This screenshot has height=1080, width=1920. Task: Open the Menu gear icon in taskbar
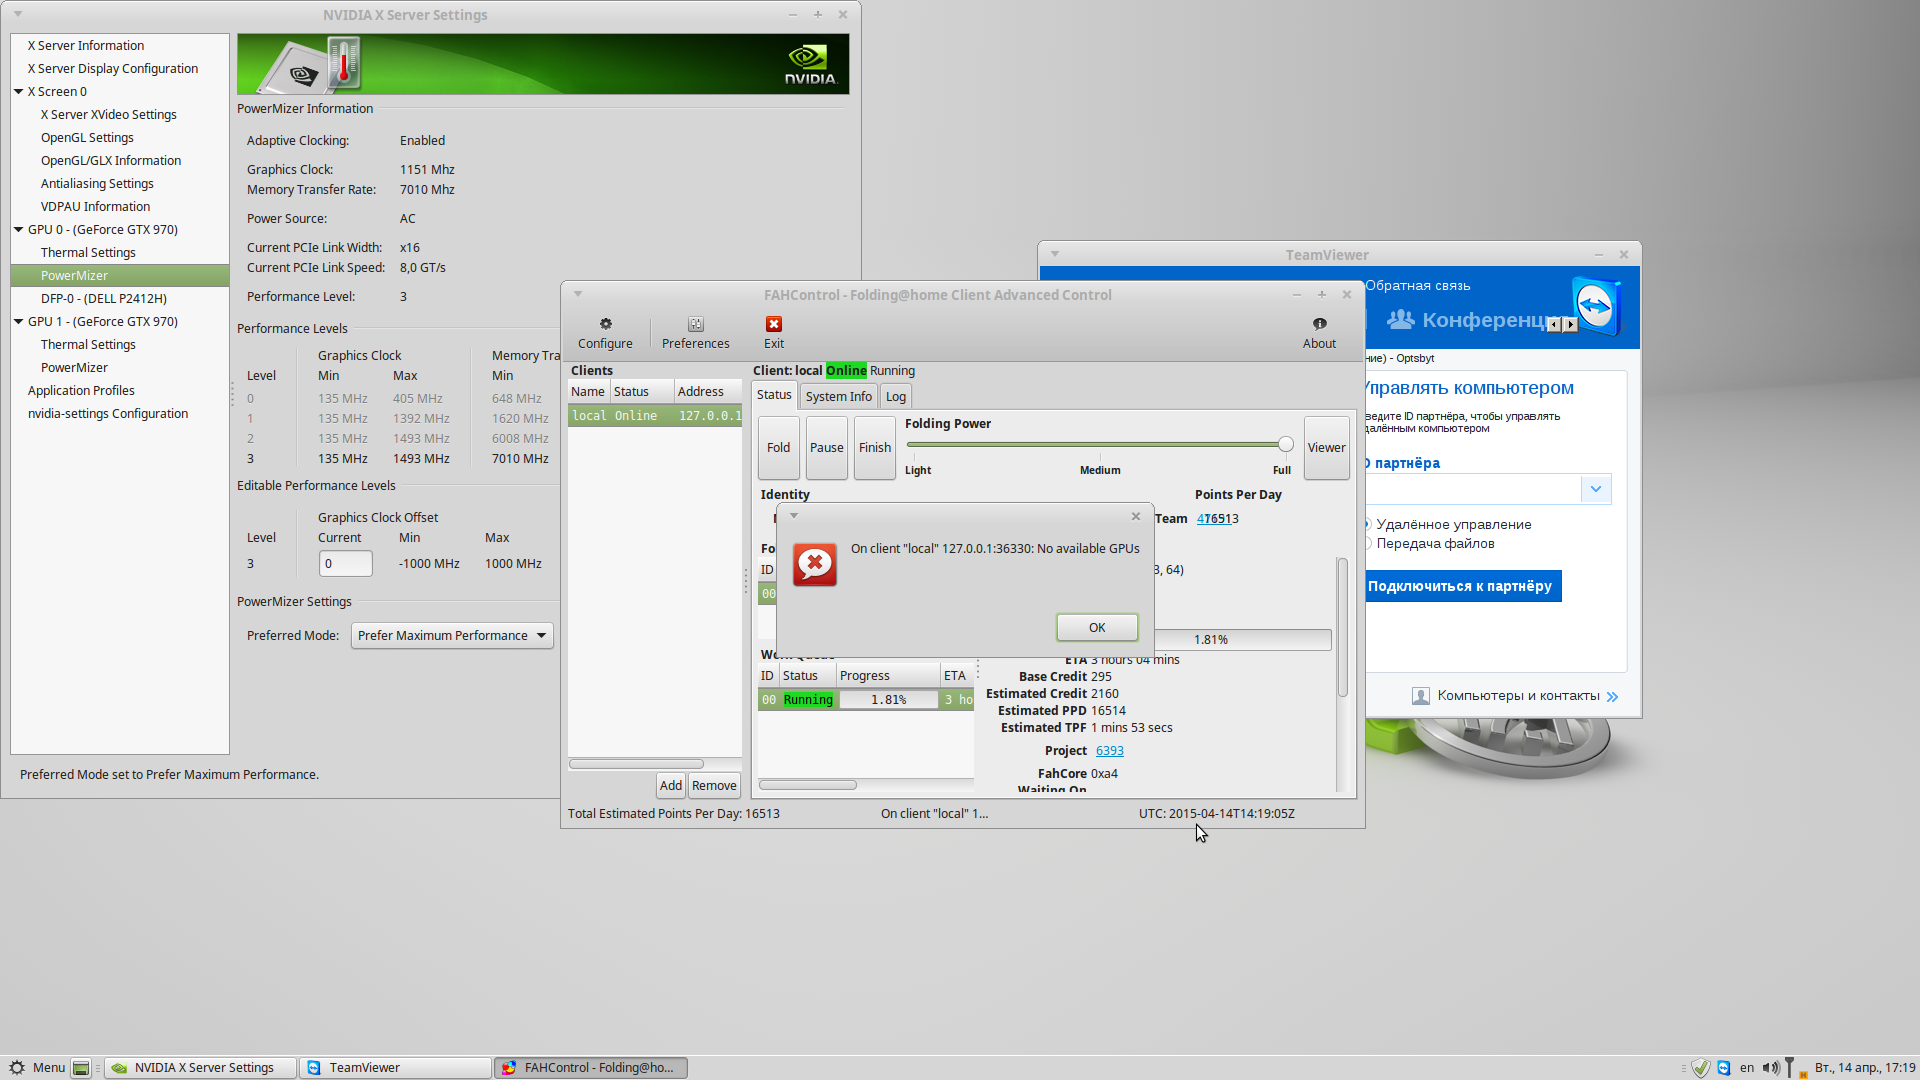17,1068
